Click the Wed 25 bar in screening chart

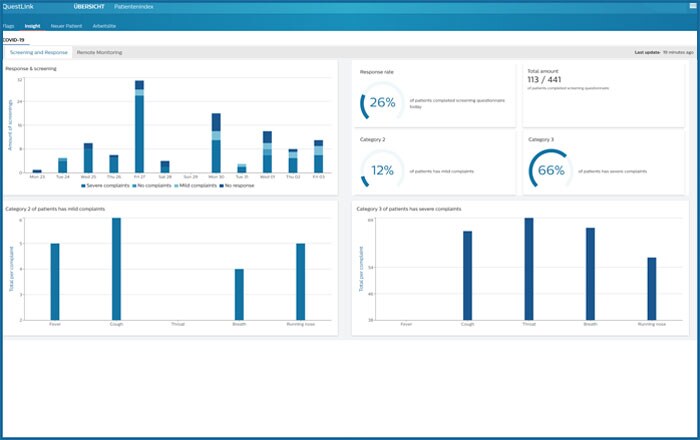click(x=88, y=158)
